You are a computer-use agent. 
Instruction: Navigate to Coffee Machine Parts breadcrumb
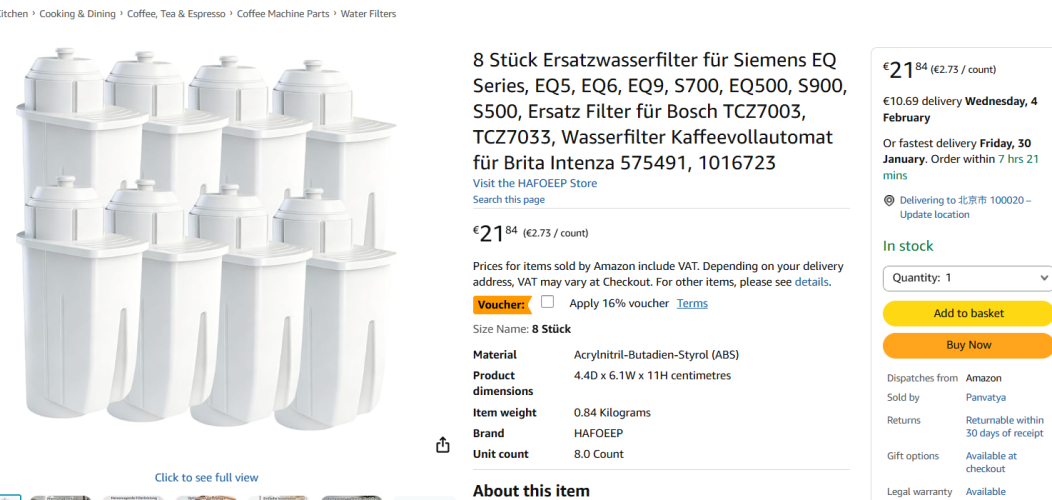(283, 14)
